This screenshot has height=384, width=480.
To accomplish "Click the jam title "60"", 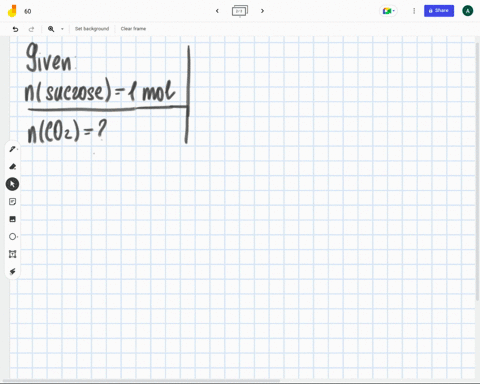I will [x=28, y=11].
